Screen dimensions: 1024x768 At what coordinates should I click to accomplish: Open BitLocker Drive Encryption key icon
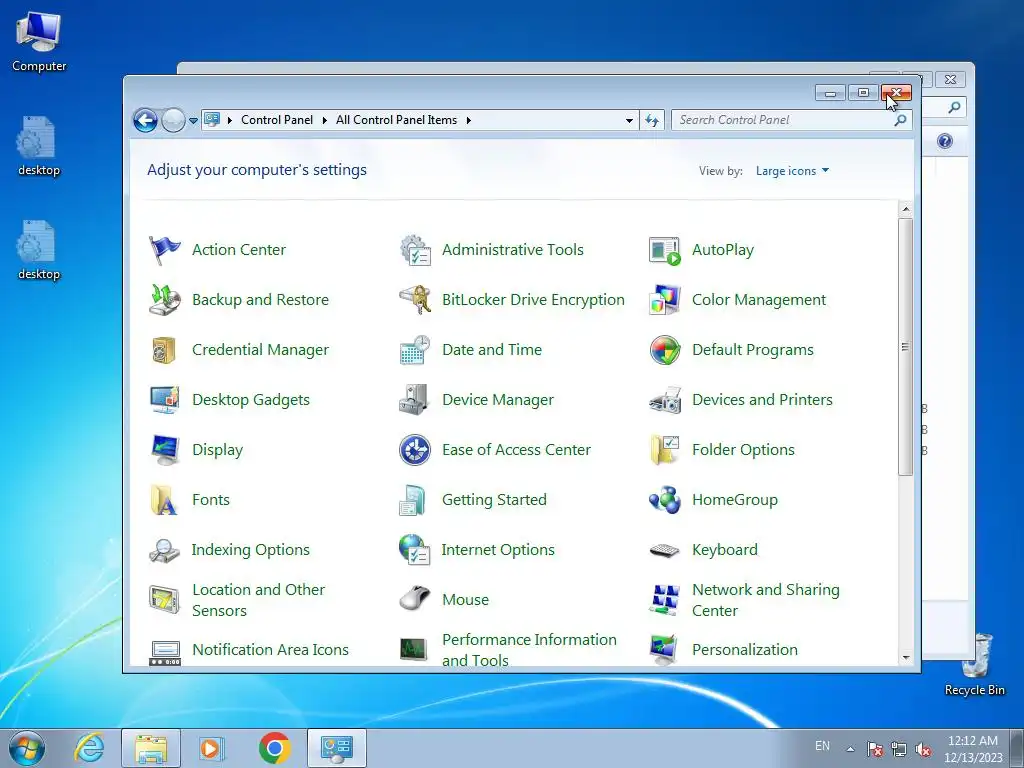tap(415, 300)
